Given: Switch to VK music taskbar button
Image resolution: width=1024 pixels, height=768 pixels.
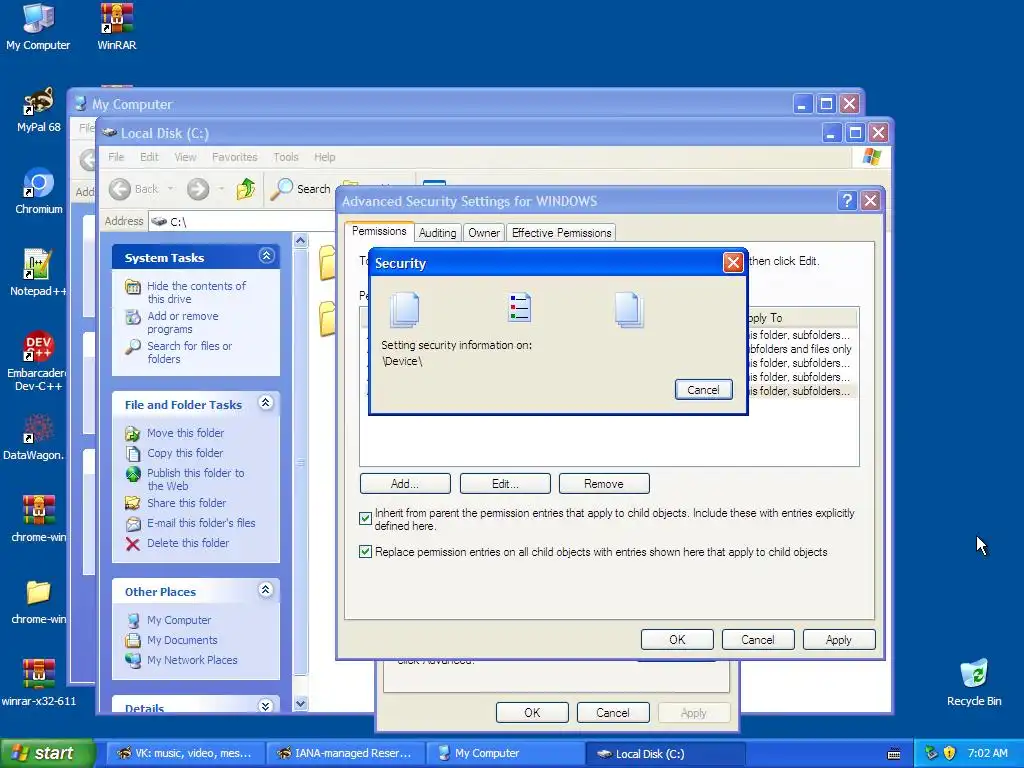Looking at the screenshot, I should (184, 754).
